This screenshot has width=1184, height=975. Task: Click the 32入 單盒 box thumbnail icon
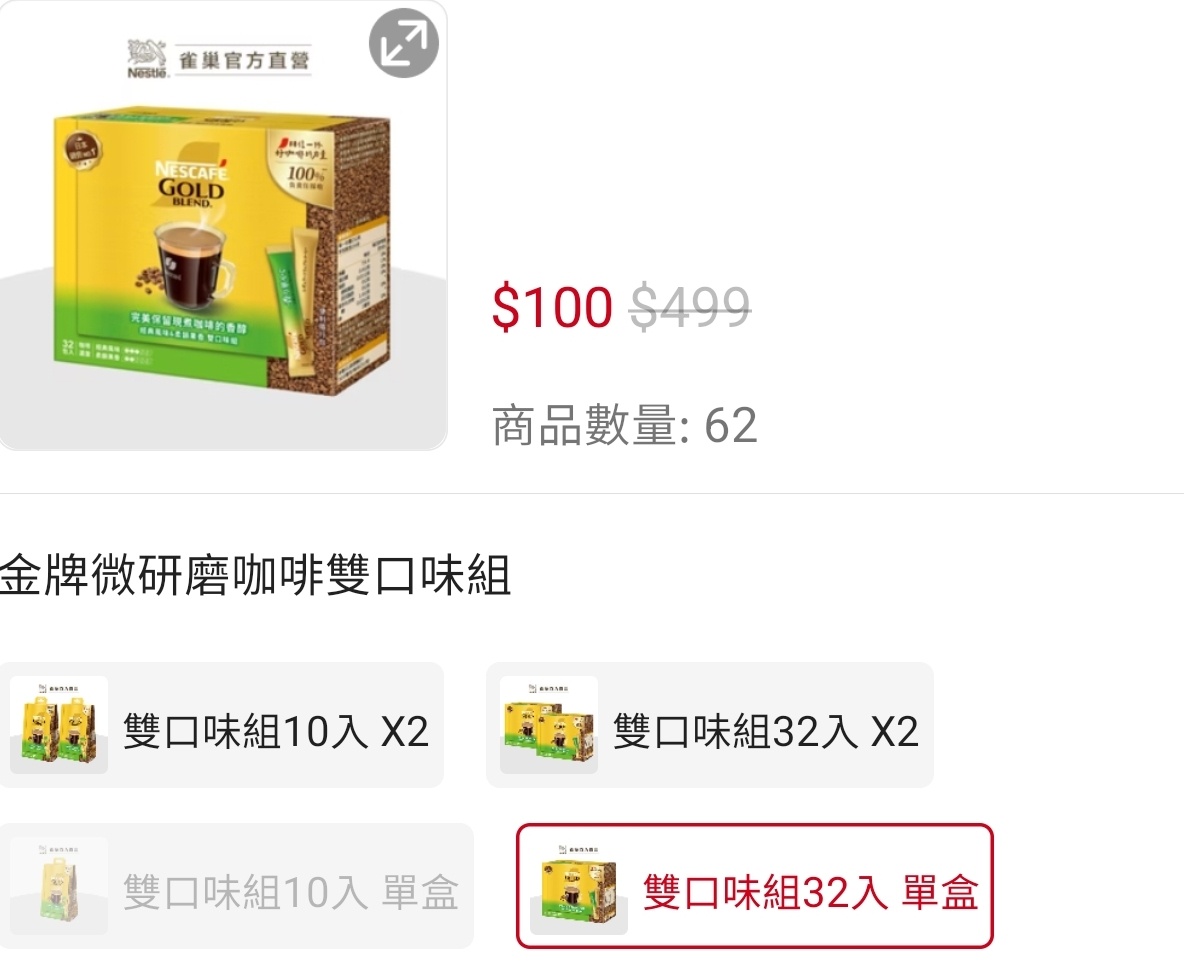(579, 887)
